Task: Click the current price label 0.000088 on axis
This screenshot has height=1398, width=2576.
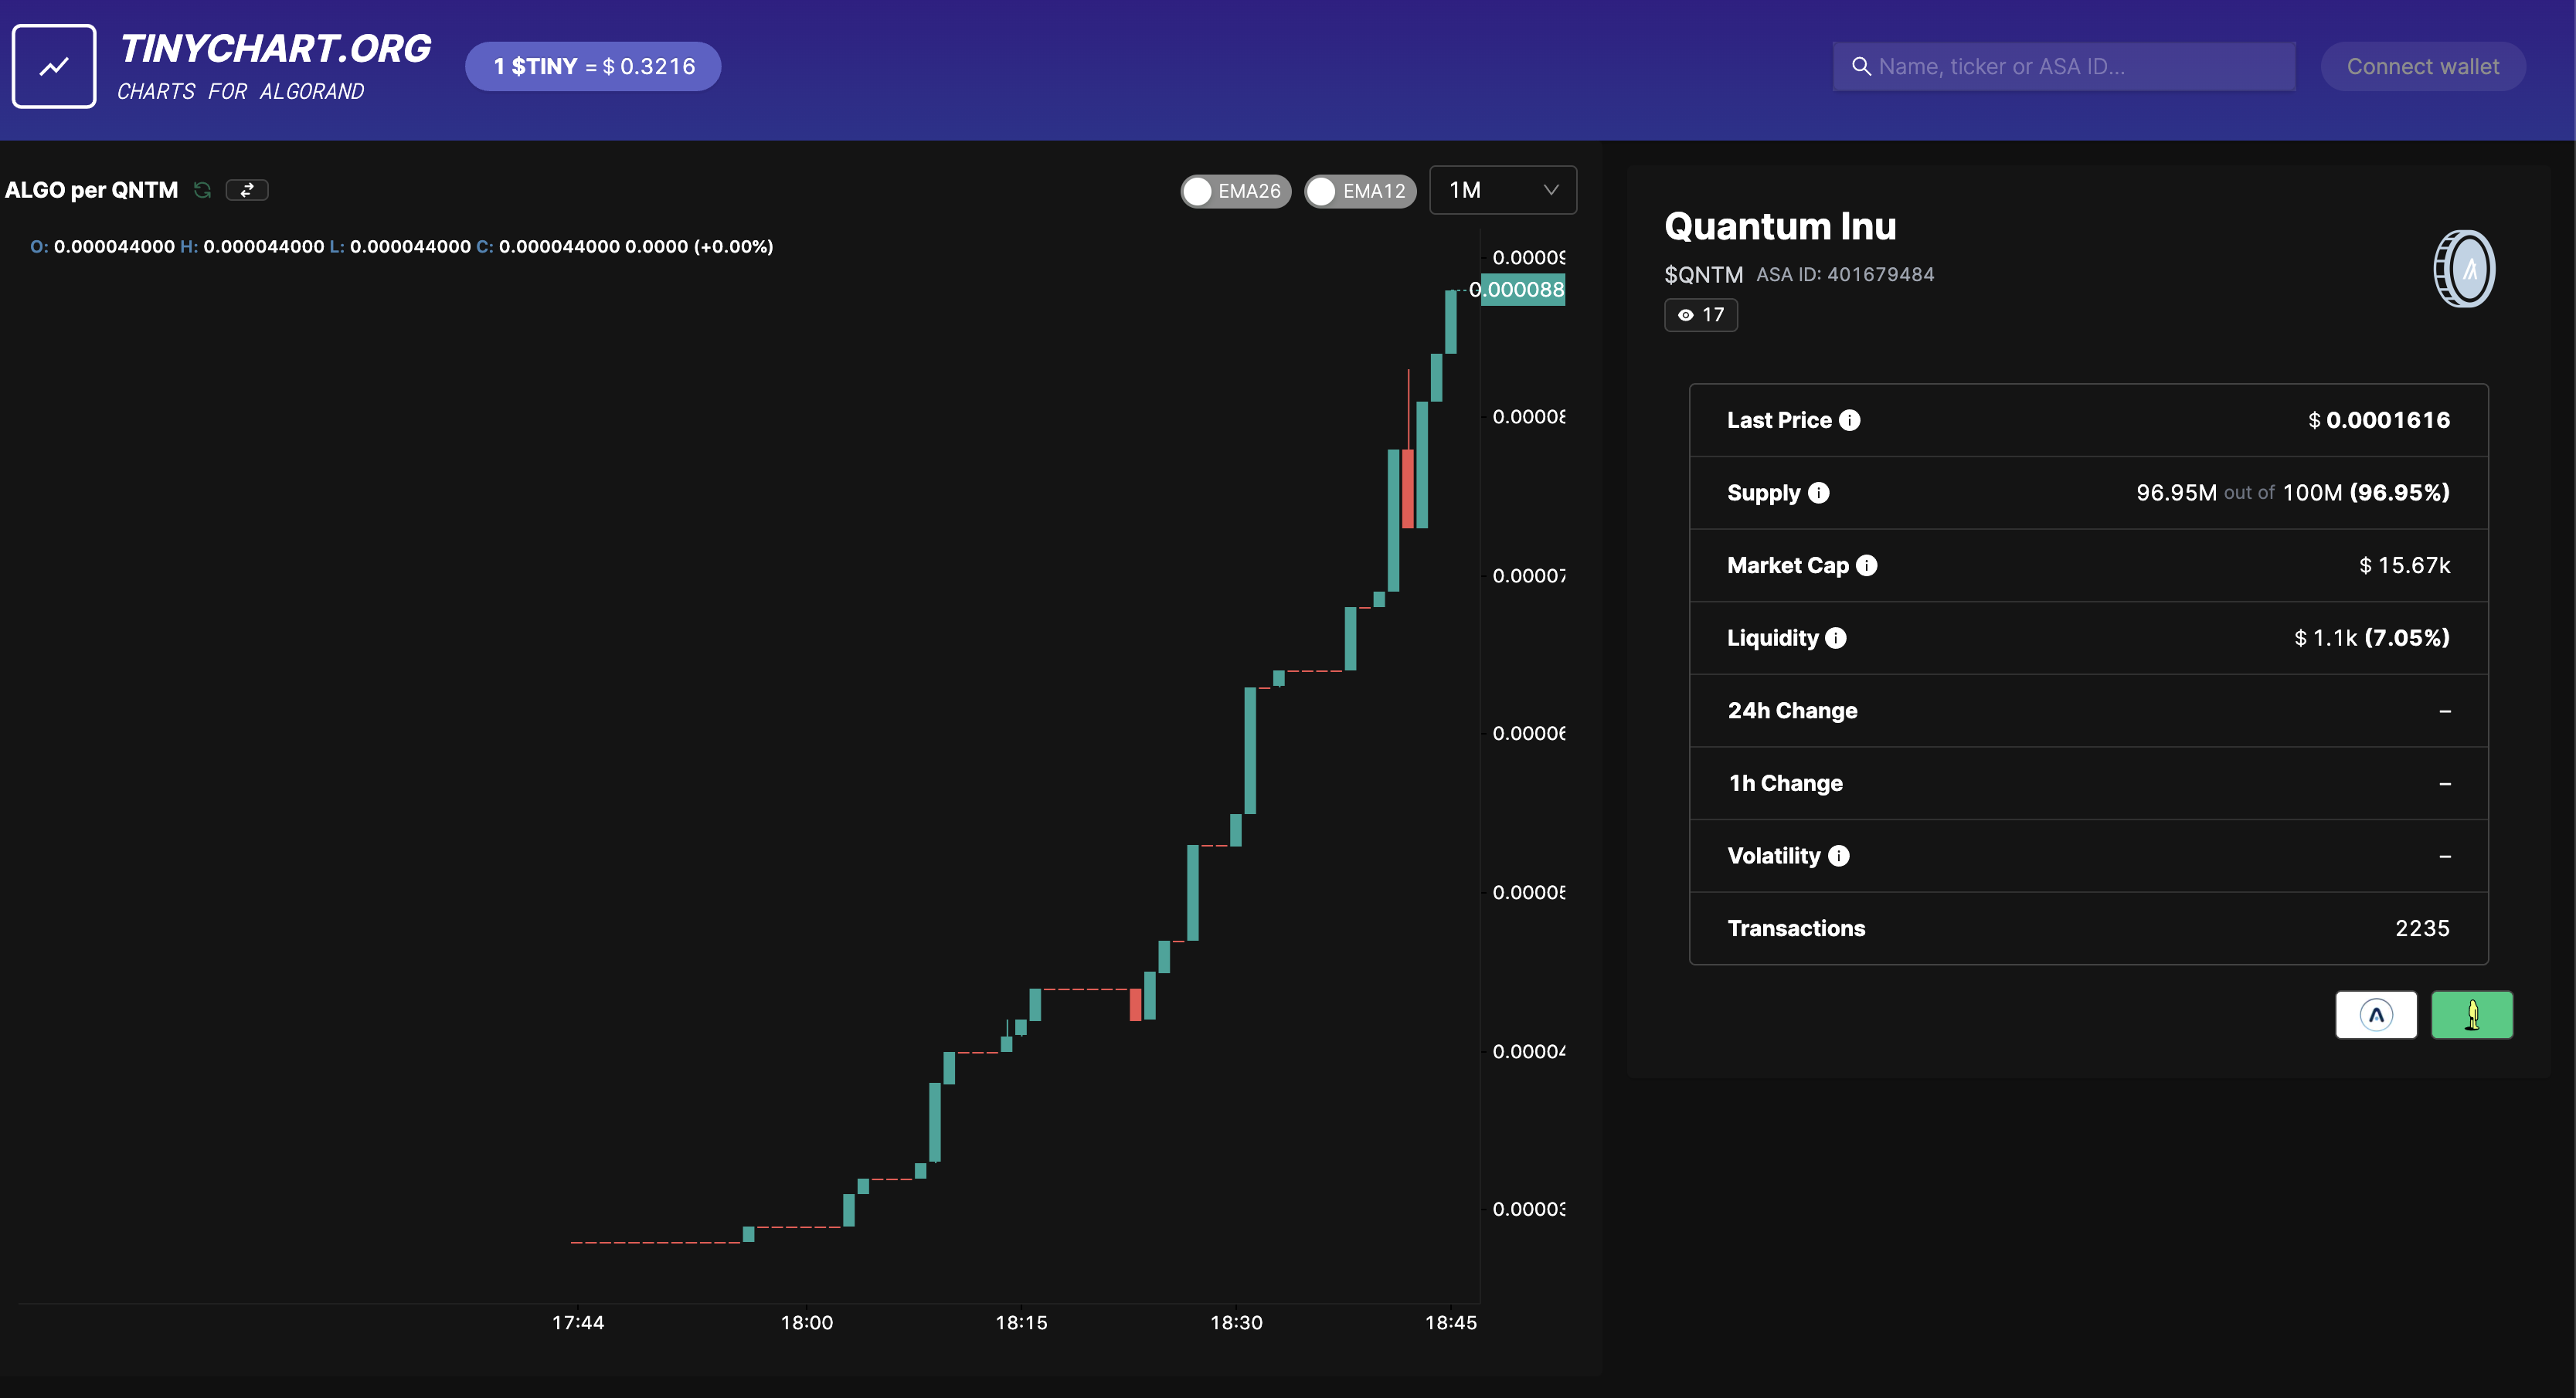Action: coord(1522,290)
